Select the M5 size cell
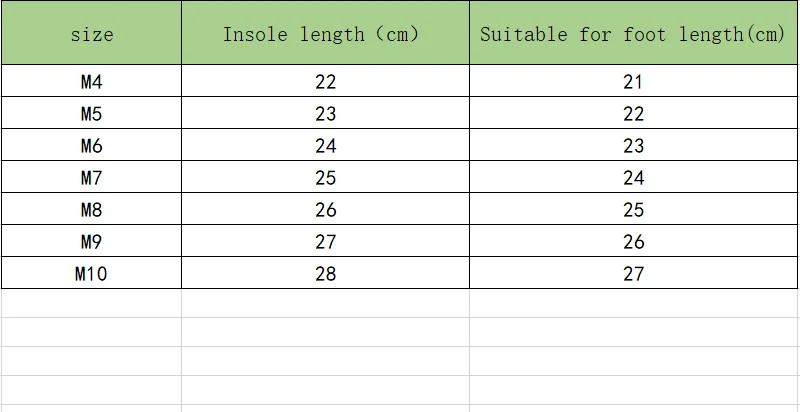The image size is (800, 412). pyautogui.click(x=92, y=113)
